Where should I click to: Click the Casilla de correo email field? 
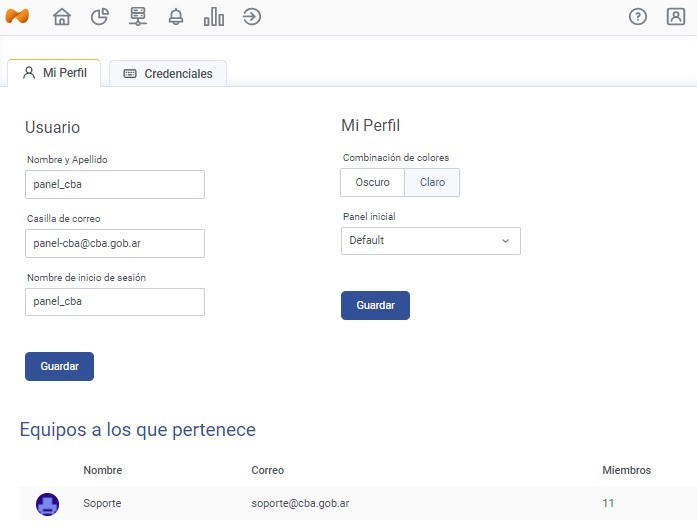pyautogui.click(x=114, y=244)
